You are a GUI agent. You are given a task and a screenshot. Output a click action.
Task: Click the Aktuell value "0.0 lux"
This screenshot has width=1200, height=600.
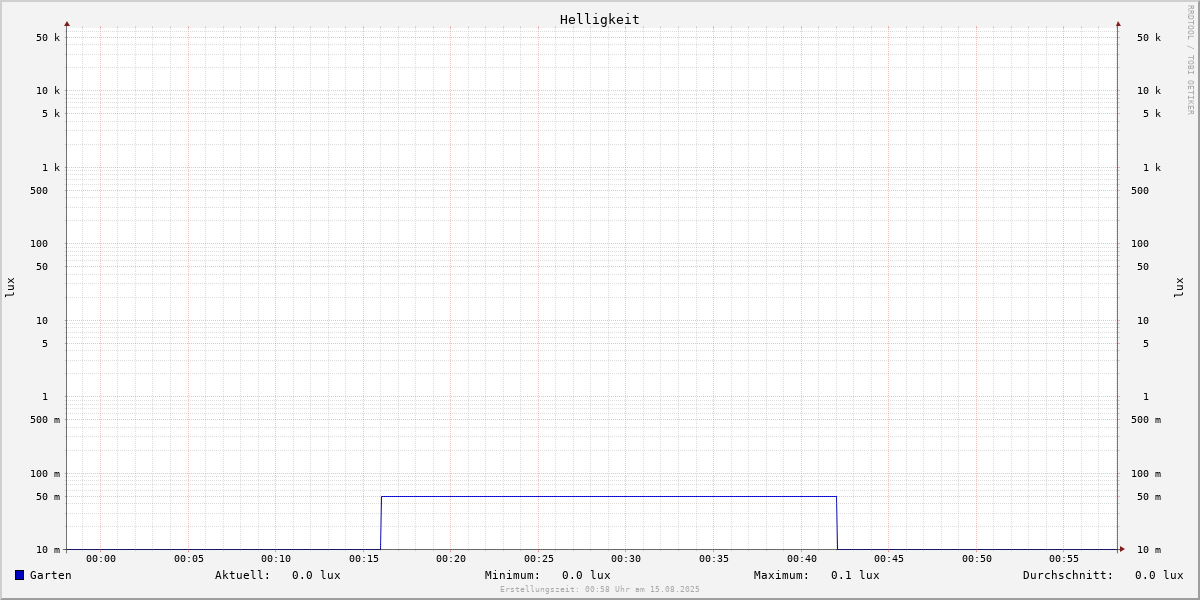[x=316, y=575]
